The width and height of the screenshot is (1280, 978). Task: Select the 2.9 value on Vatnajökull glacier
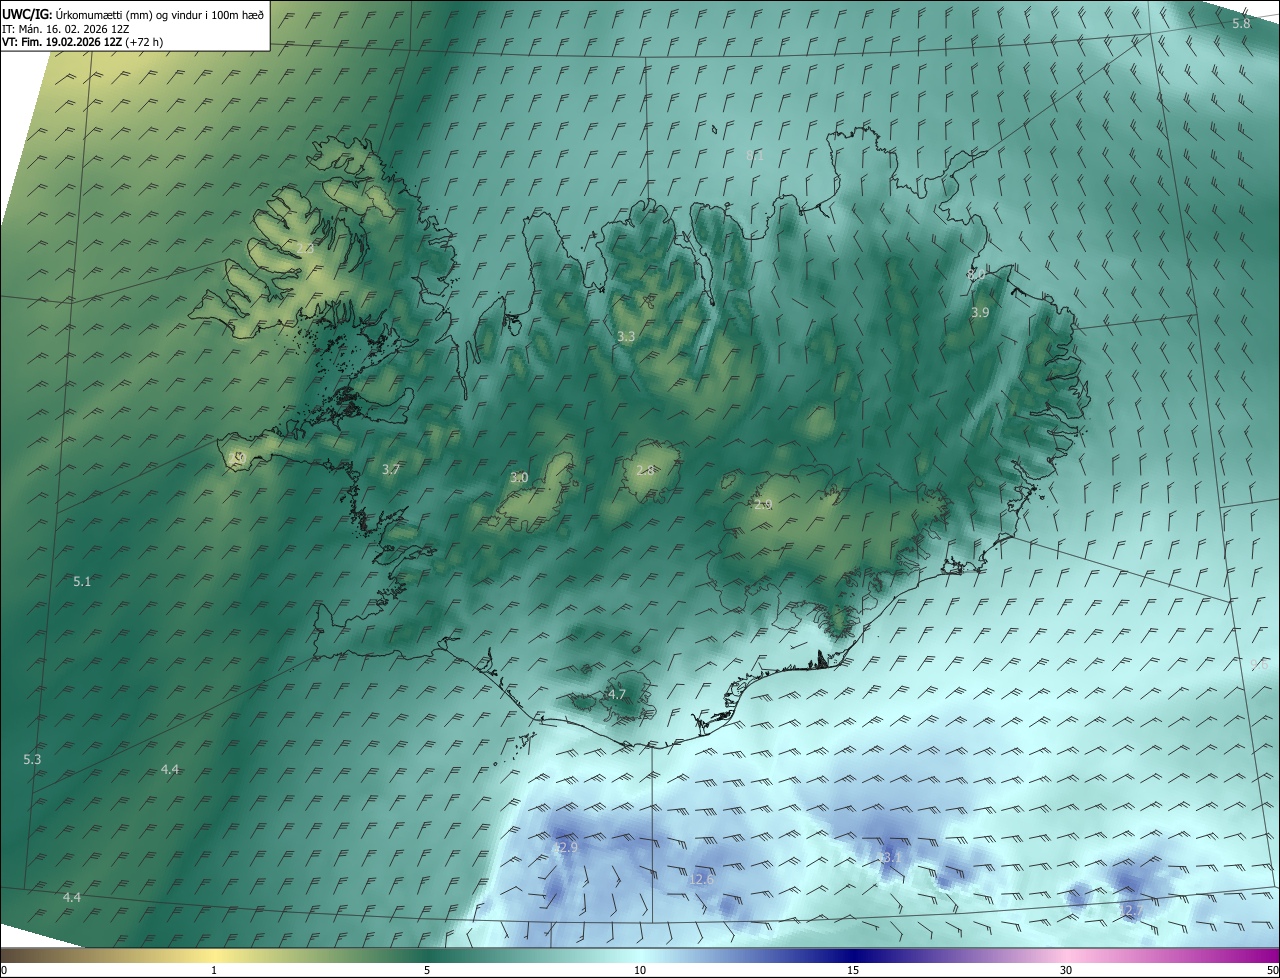763,505
